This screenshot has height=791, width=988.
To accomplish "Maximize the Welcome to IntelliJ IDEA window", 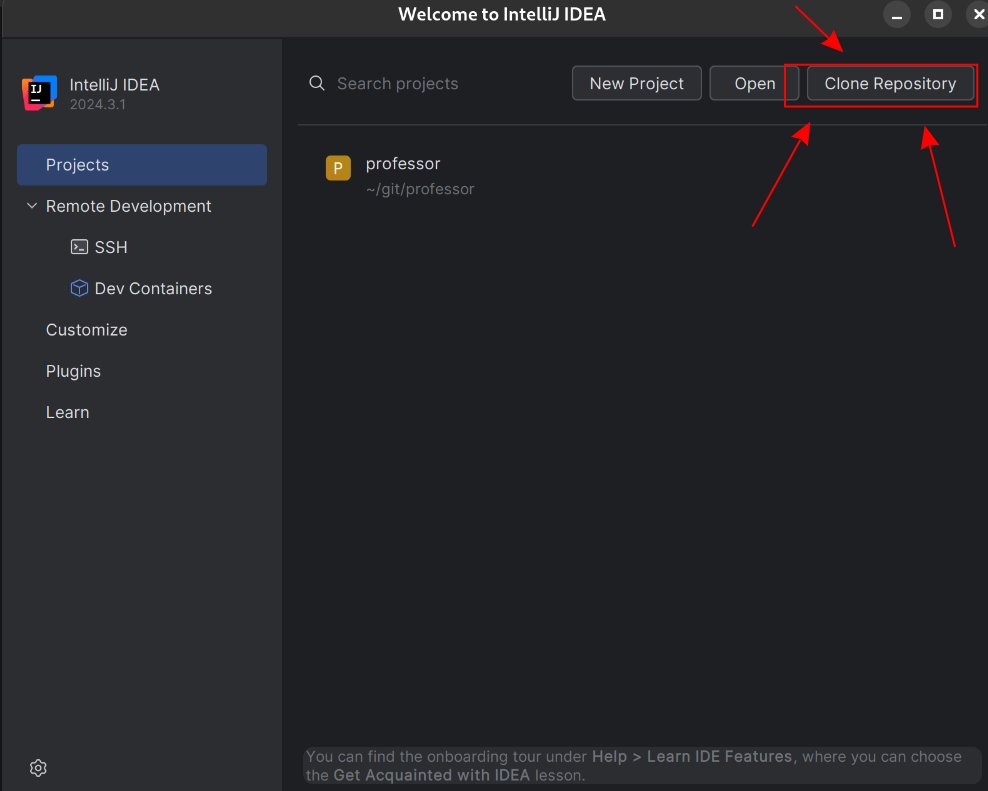I will point(938,14).
